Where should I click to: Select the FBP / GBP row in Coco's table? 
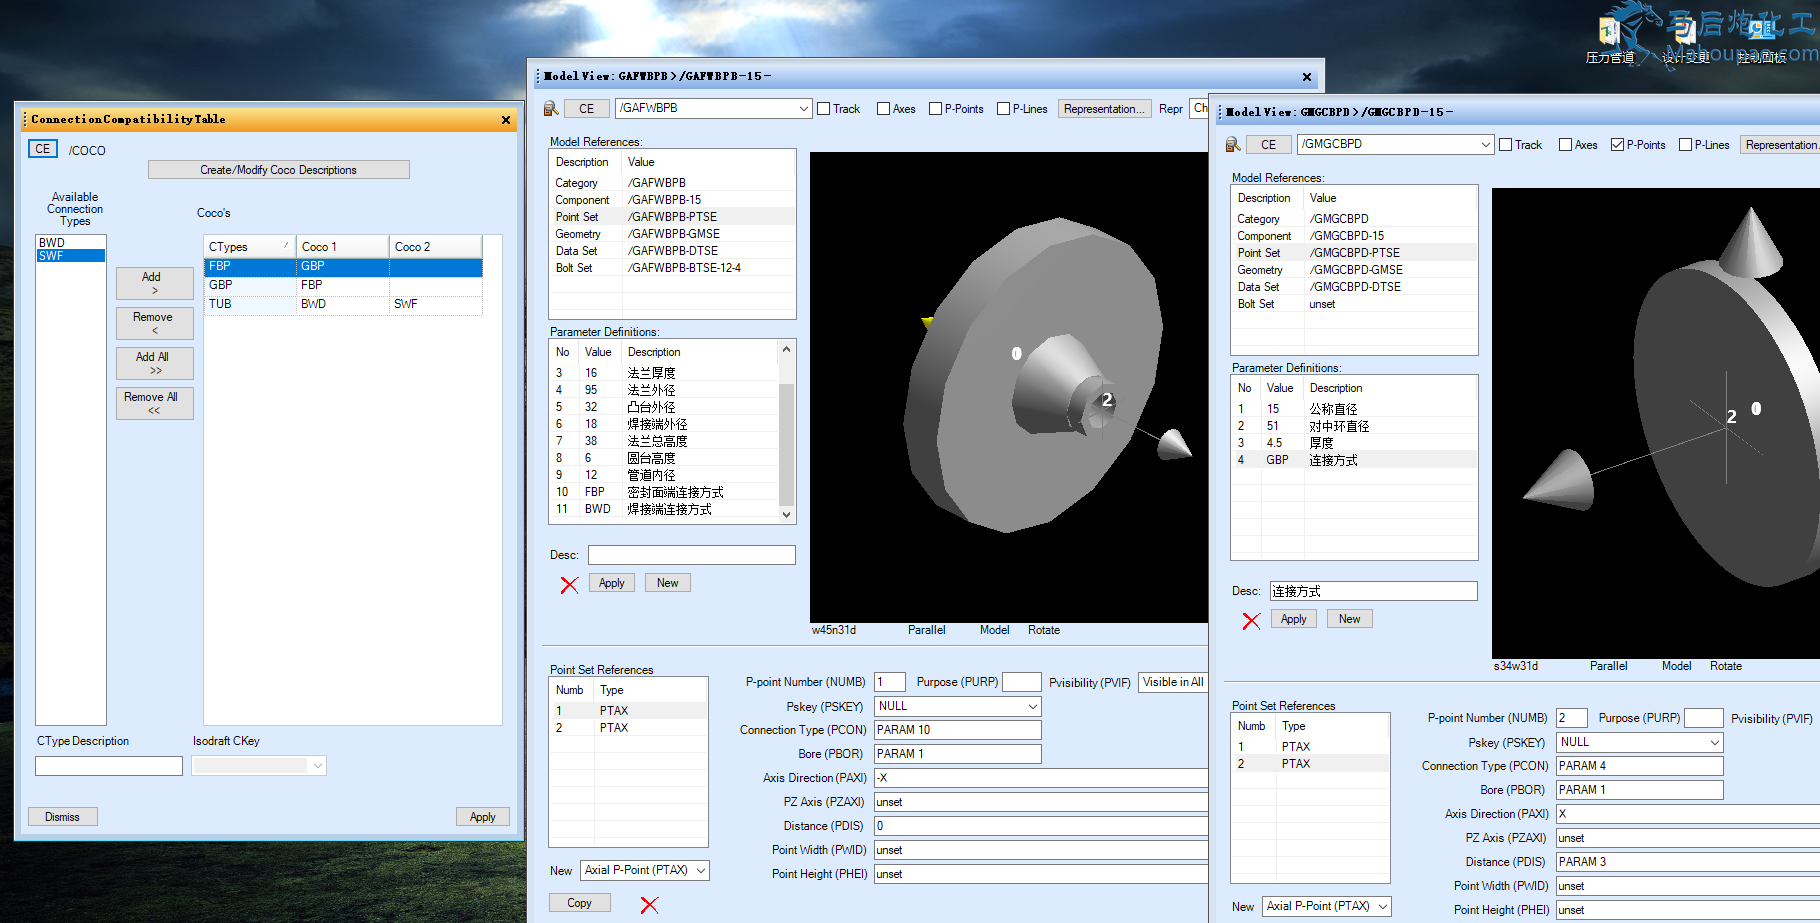point(343,267)
